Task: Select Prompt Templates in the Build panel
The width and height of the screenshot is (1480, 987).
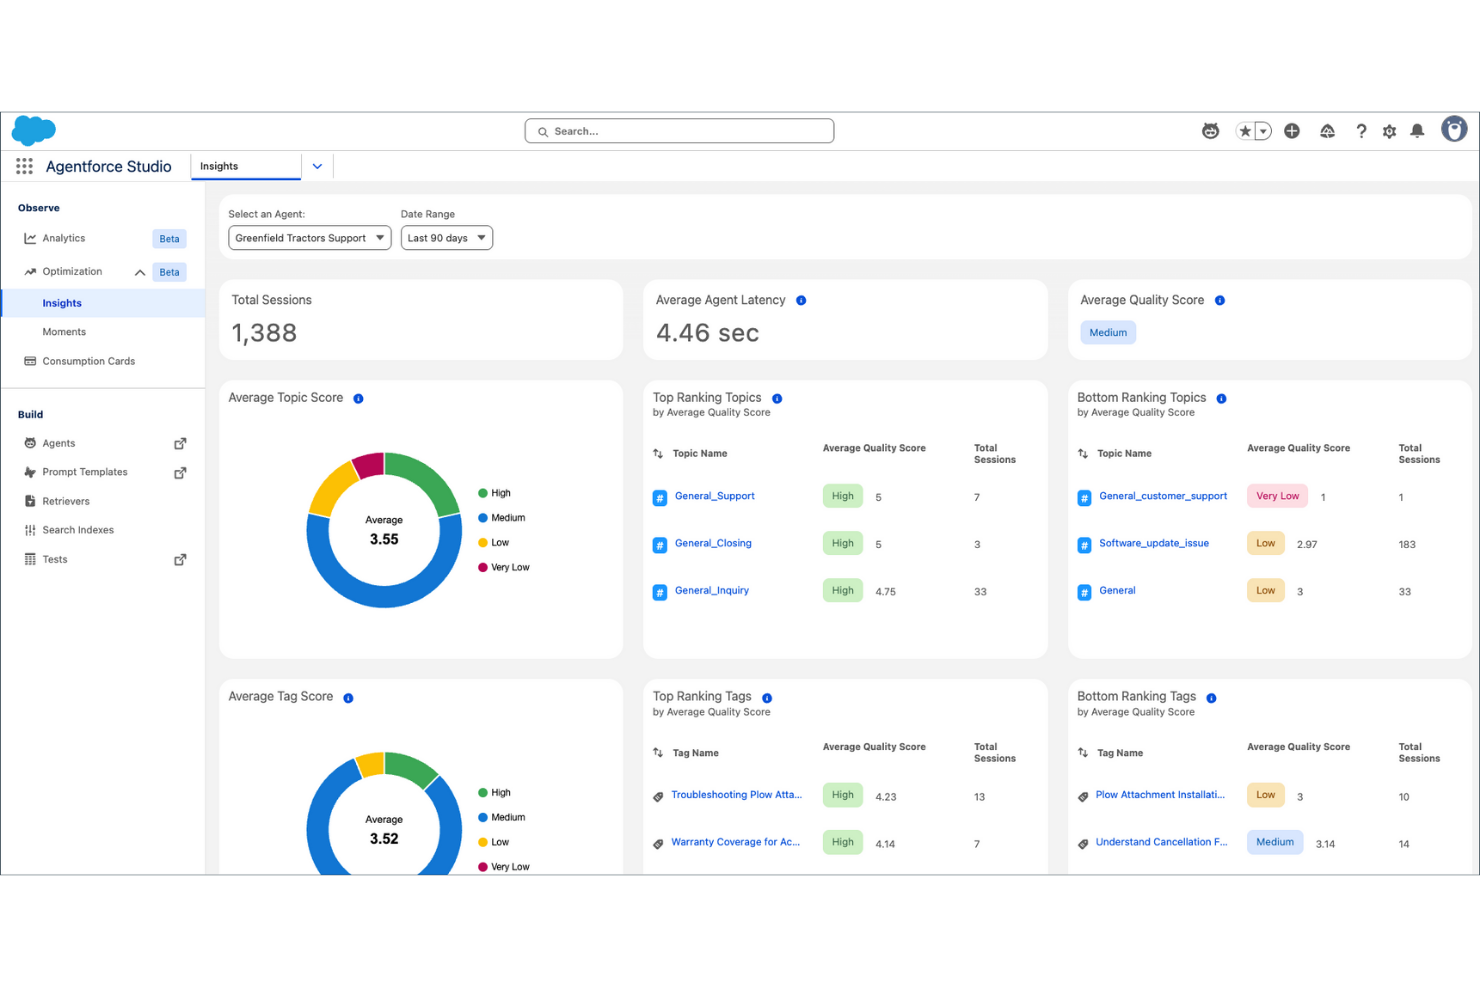Action: [x=85, y=471]
